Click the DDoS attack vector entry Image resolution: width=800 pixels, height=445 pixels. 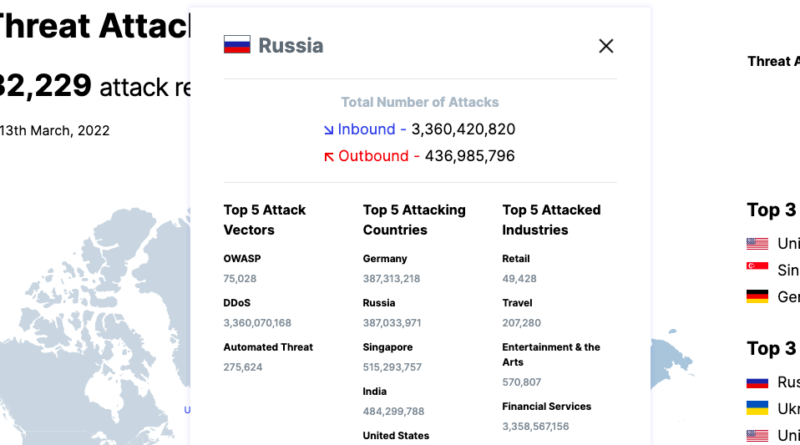pyautogui.click(x=237, y=303)
